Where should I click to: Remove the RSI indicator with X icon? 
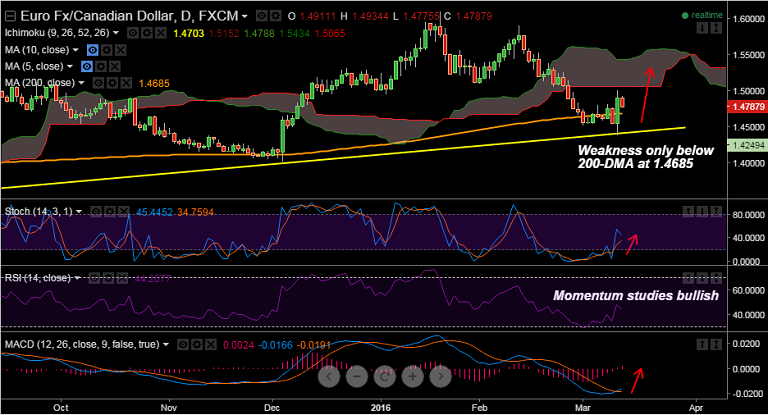coord(122,278)
